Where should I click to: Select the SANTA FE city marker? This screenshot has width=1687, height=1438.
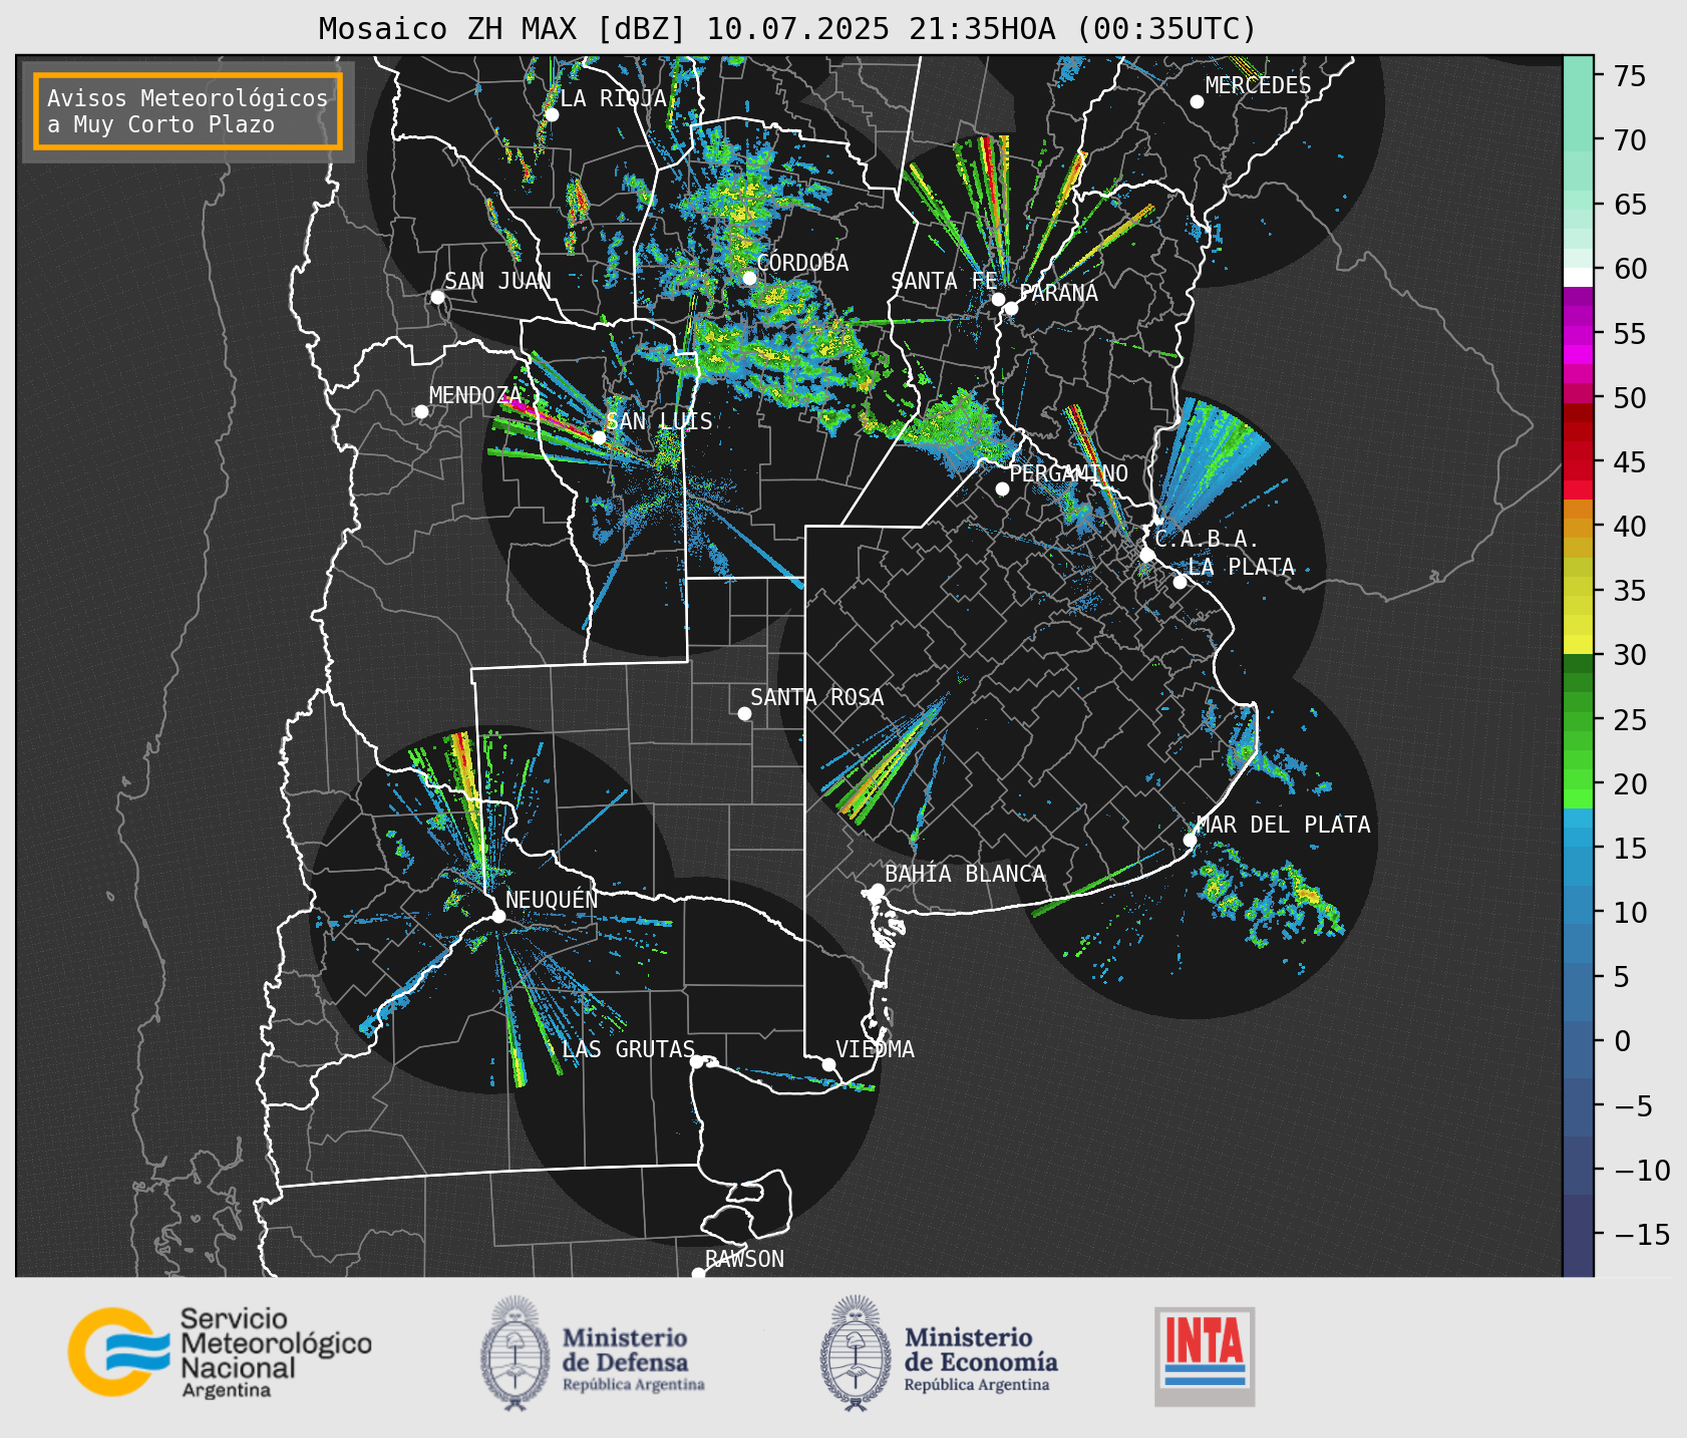point(998,299)
